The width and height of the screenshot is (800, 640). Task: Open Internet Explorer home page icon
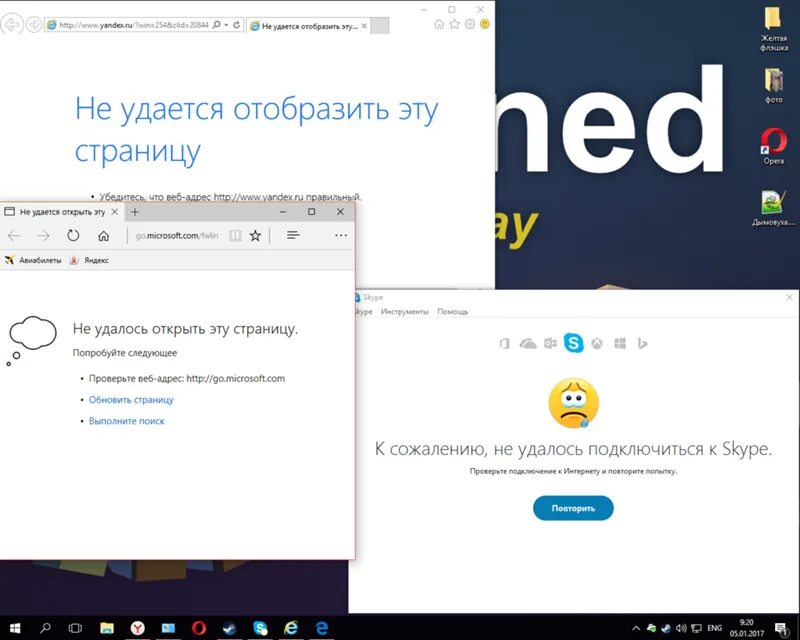[x=439, y=24]
